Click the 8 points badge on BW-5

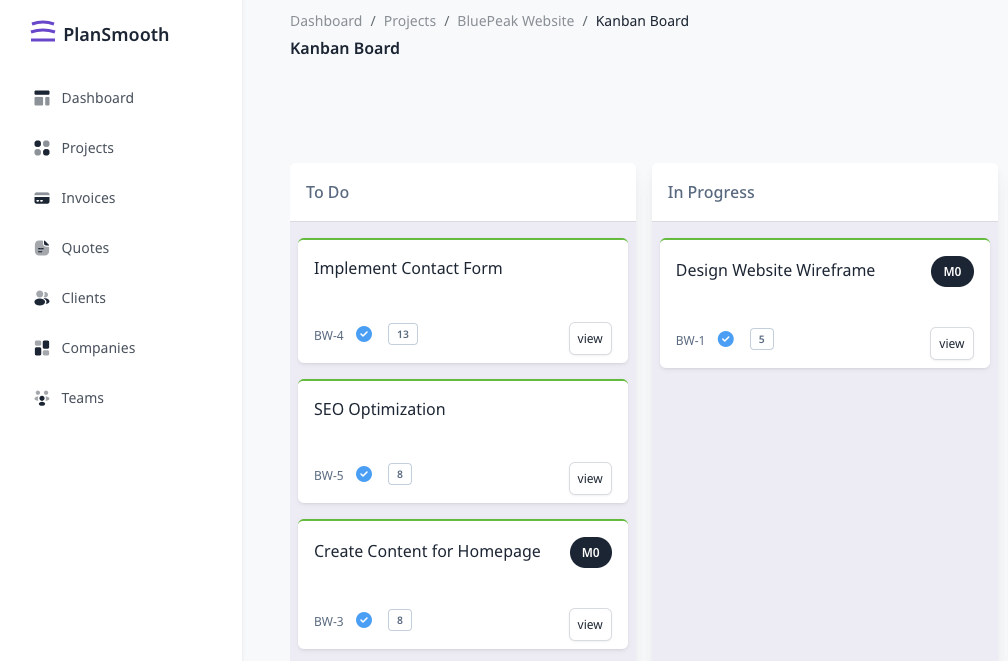point(400,474)
